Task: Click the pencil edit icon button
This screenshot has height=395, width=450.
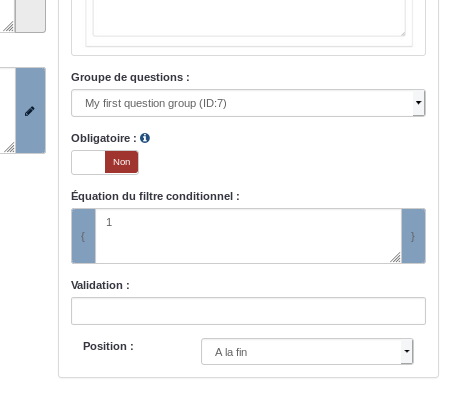Action: pos(30,111)
